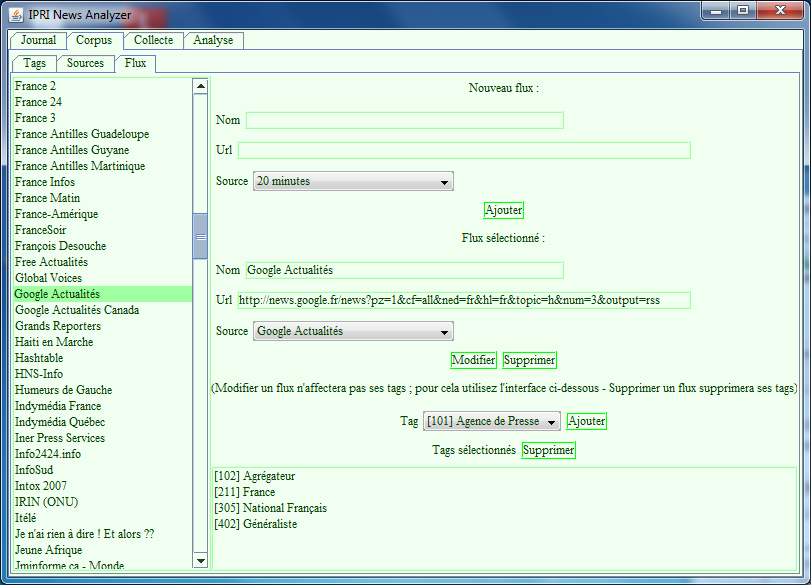Click Ajouter beside the Tag dropdown
This screenshot has width=811, height=585.
coord(586,421)
